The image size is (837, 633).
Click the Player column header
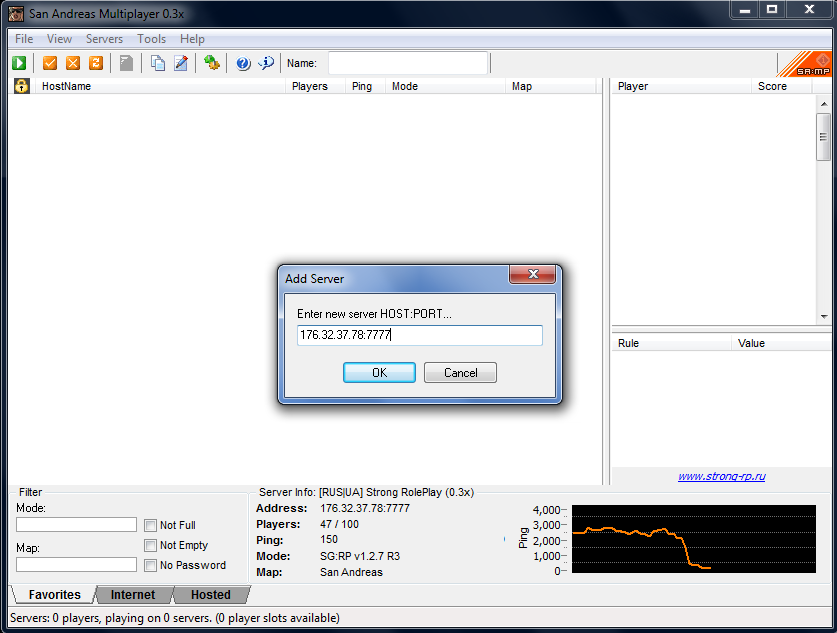point(681,86)
